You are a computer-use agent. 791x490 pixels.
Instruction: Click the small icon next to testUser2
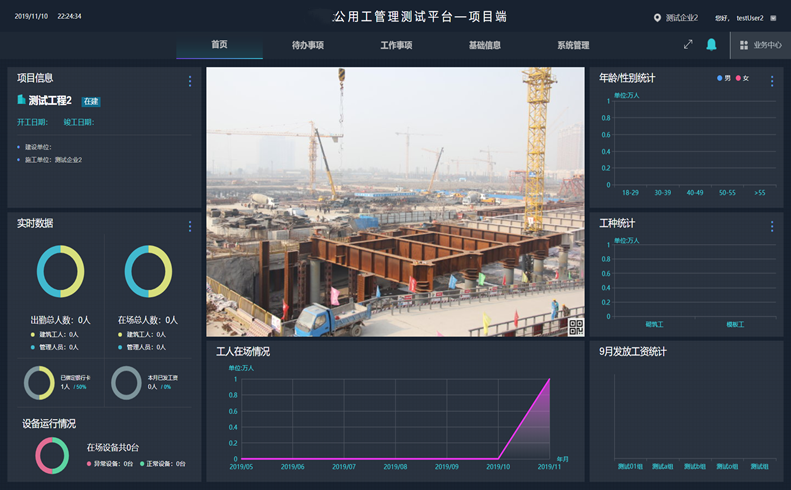pos(773,17)
